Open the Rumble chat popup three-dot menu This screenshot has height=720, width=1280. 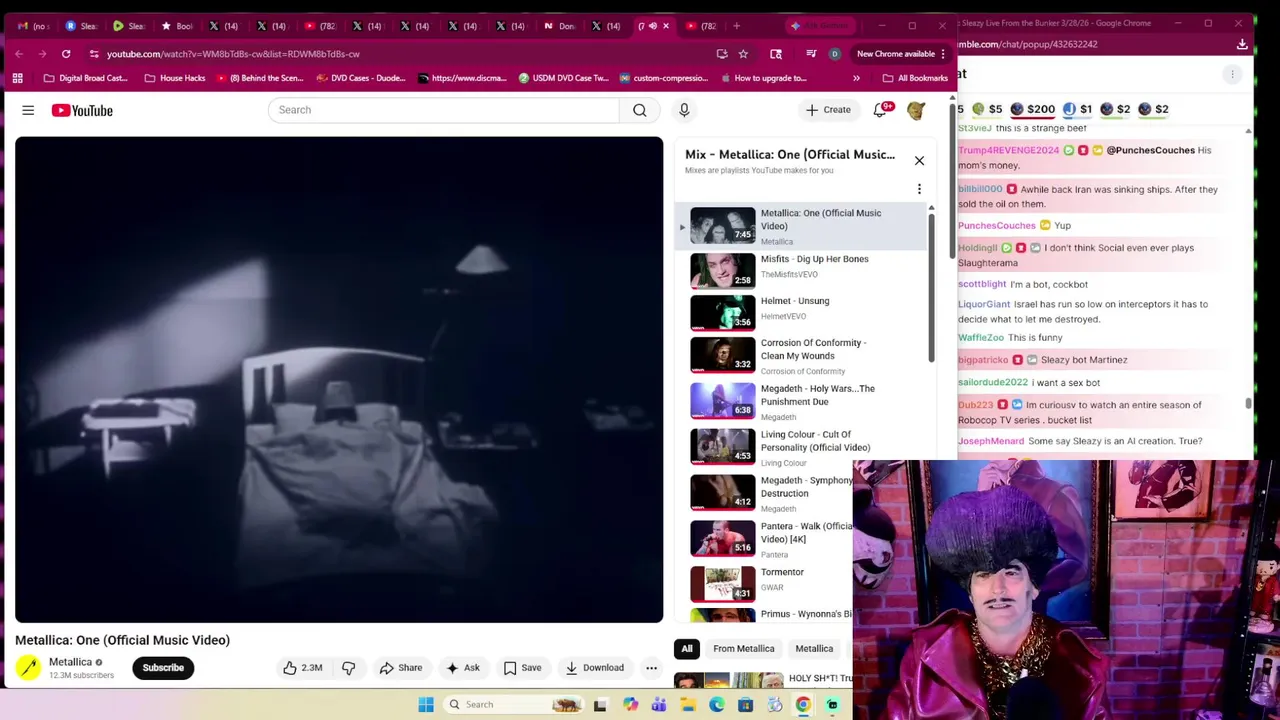(1233, 74)
